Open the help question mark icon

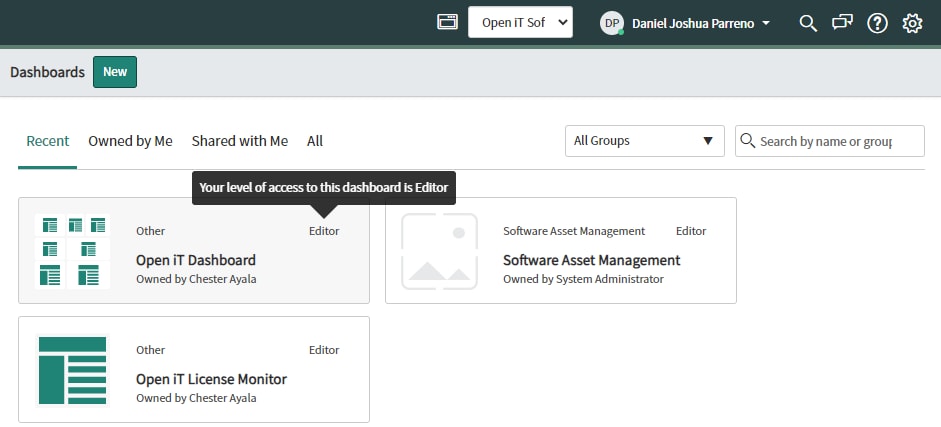tap(877, 23)
